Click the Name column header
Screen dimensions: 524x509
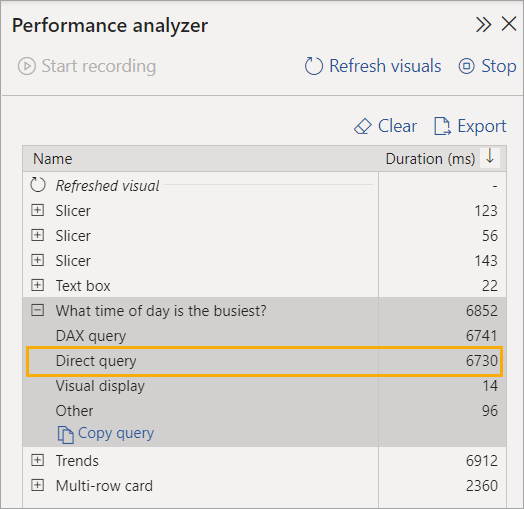(x=52, y=159)
